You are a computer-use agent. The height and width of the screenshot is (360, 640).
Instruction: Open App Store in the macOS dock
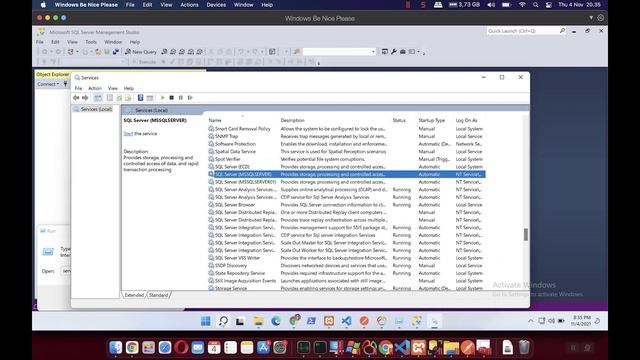(263, 347)
